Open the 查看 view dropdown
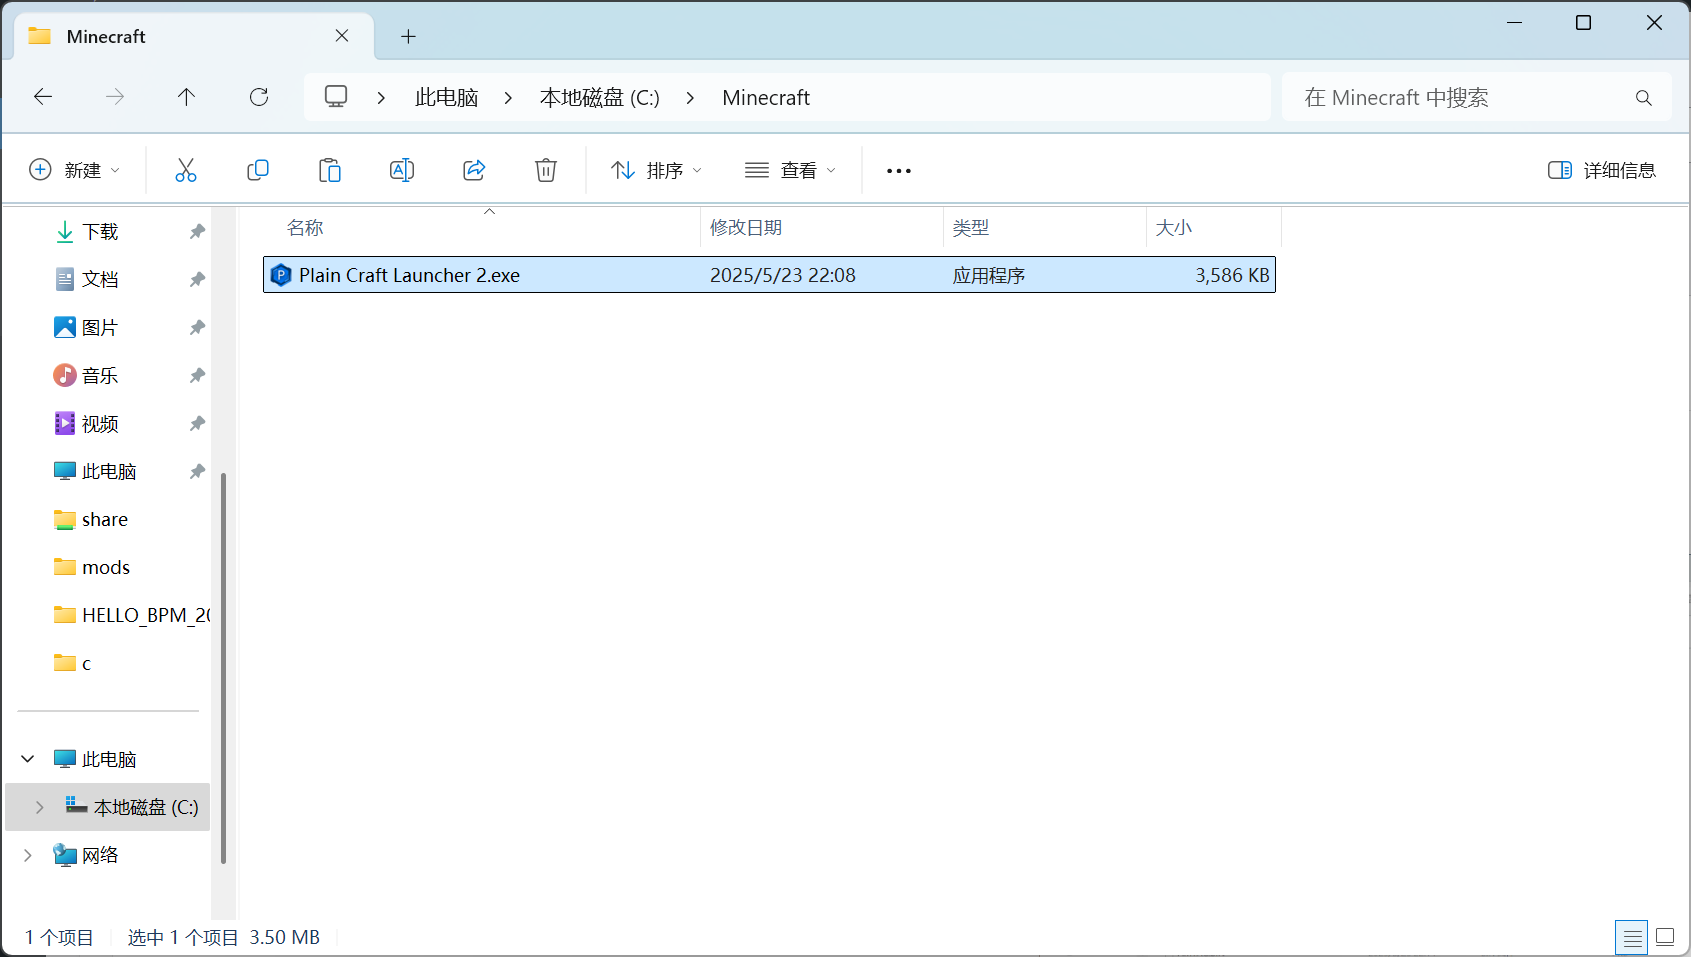The height and width of the screenshot is (957, 1691). tap(790, 170)
